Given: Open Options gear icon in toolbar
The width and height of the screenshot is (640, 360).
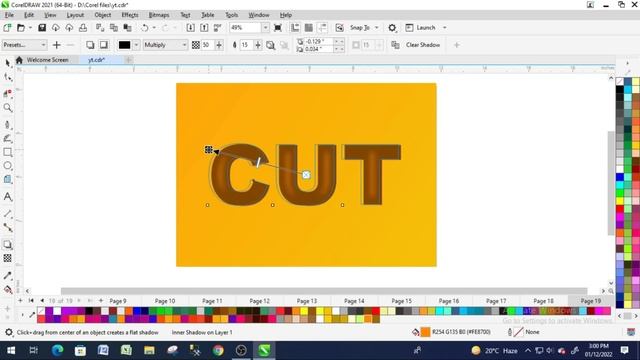Looking at the screenshot, I should [x=392, y=28].
